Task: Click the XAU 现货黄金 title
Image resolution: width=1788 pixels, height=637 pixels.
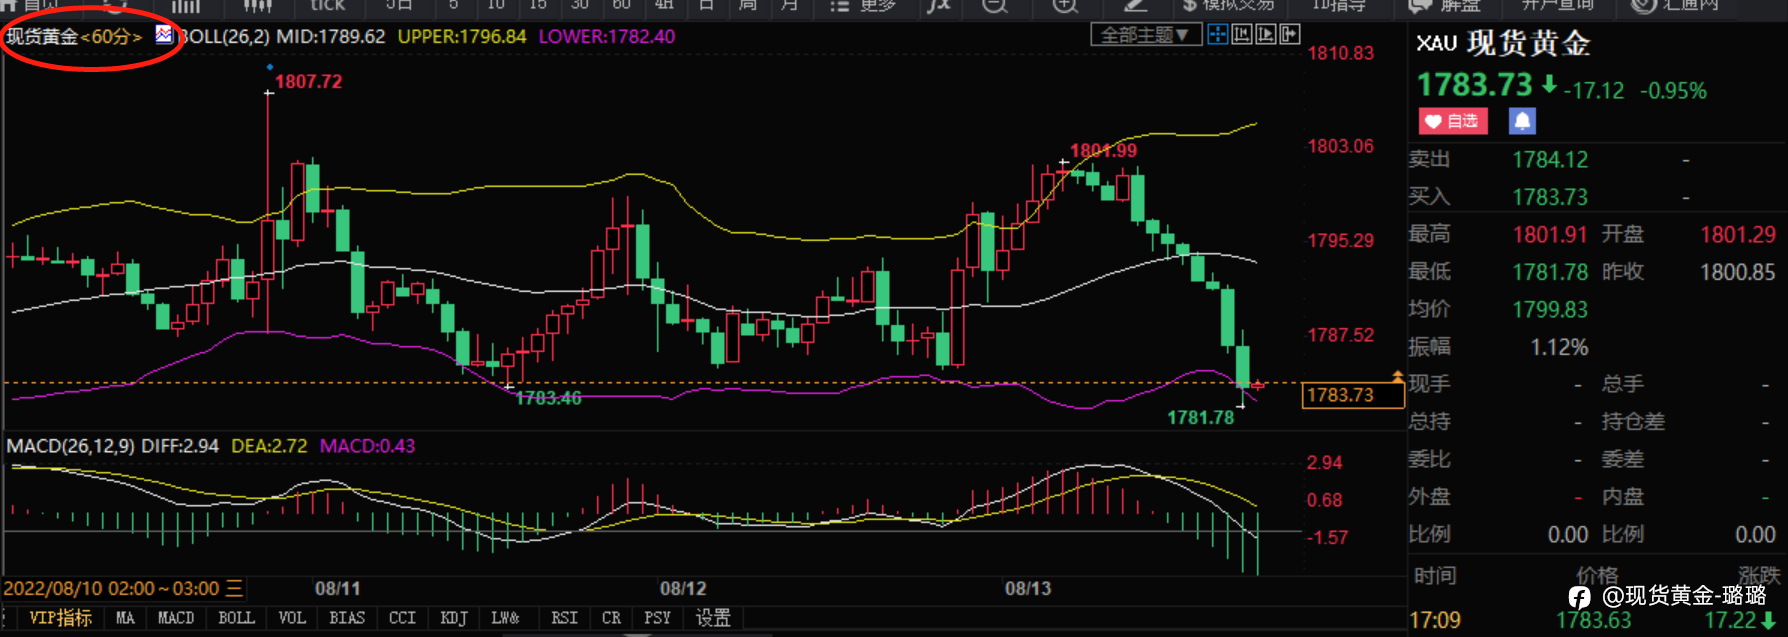Action: (1503, 43)
